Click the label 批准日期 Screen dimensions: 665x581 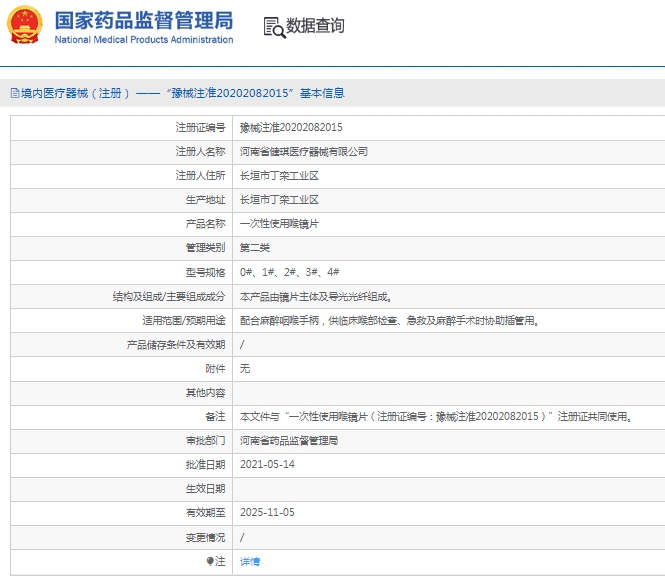click(x=206, y=465)
